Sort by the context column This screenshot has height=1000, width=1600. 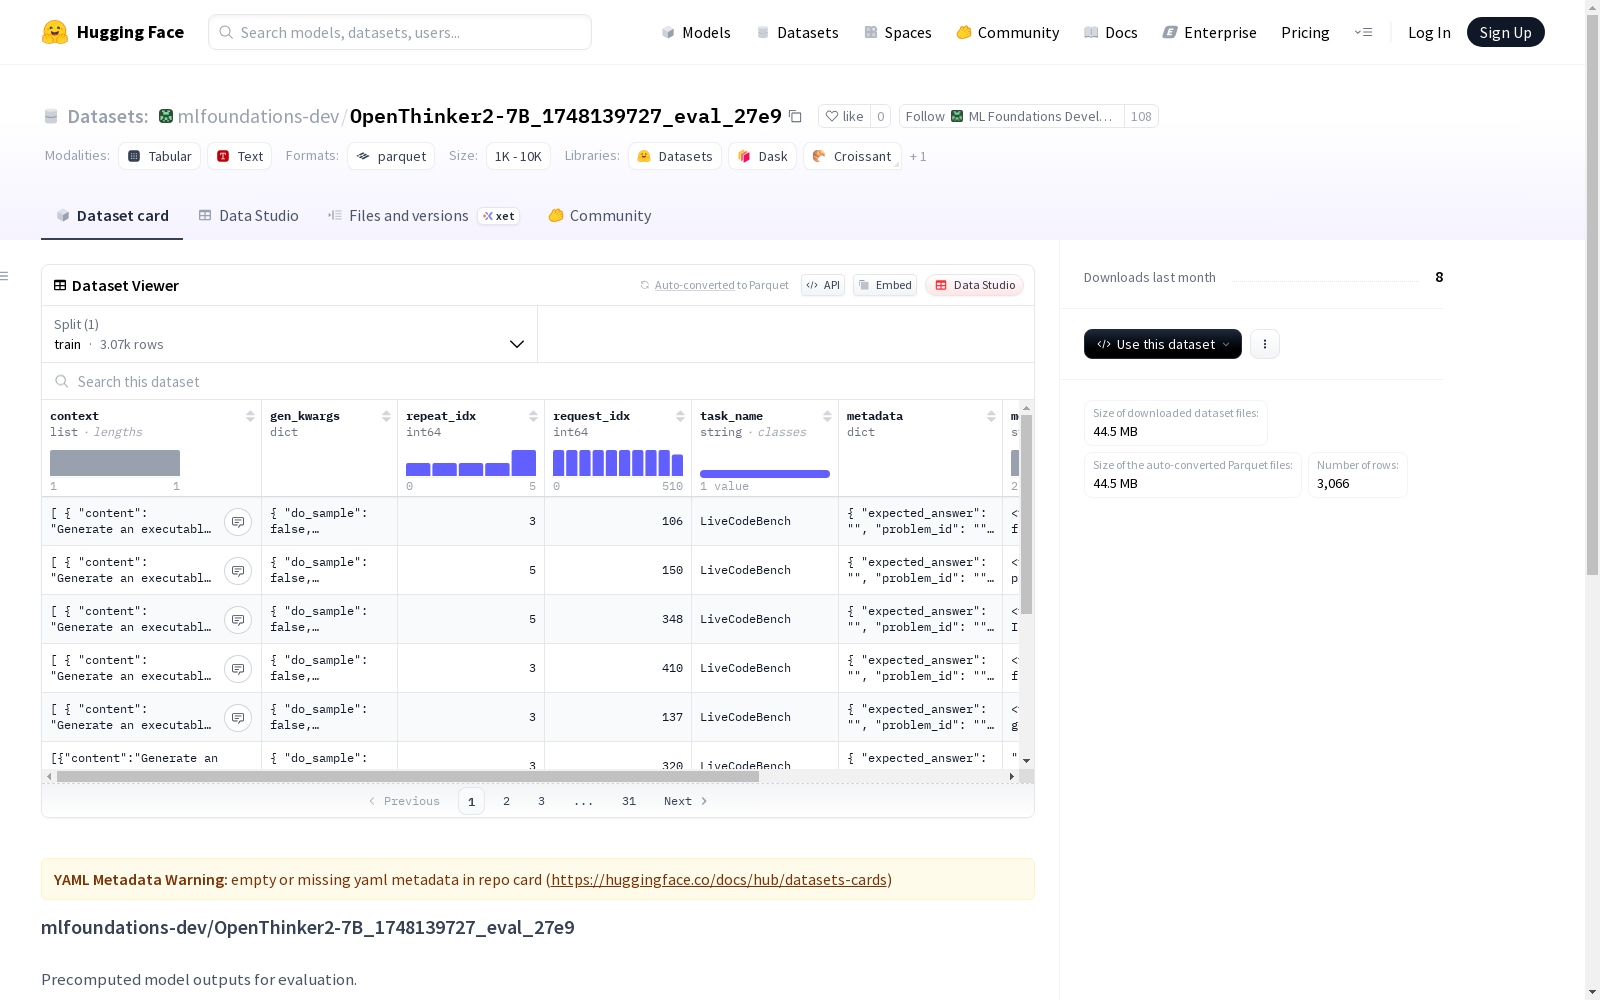point(250,416)
